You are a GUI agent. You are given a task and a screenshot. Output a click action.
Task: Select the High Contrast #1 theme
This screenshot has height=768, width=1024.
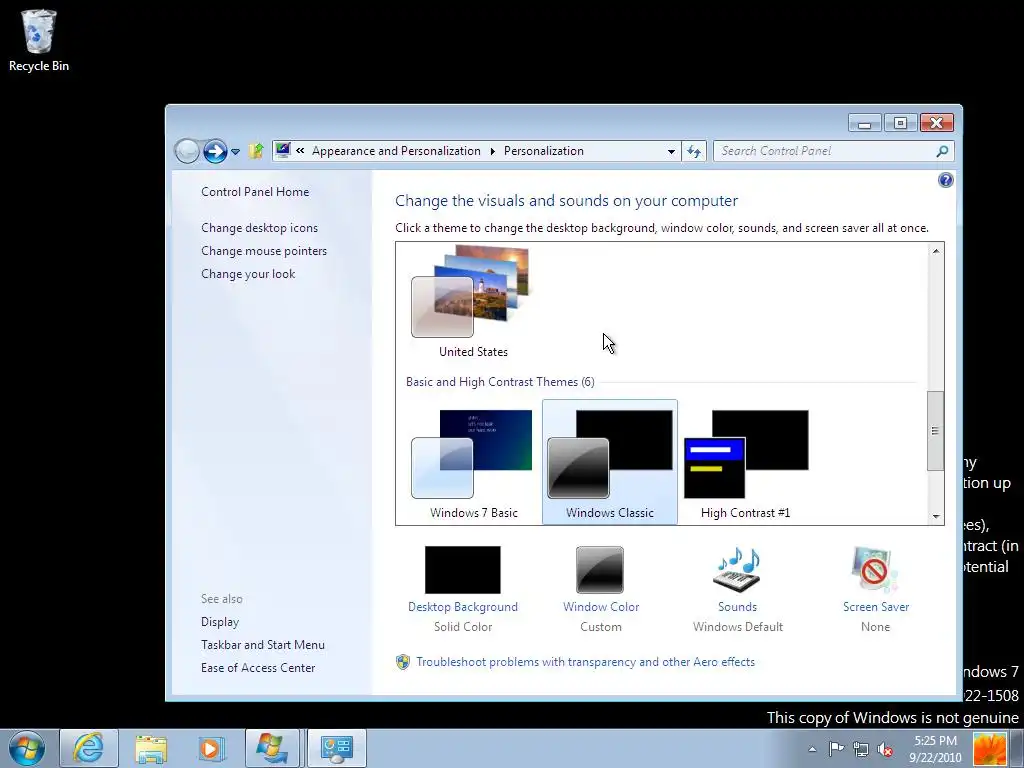click(746, 462)
